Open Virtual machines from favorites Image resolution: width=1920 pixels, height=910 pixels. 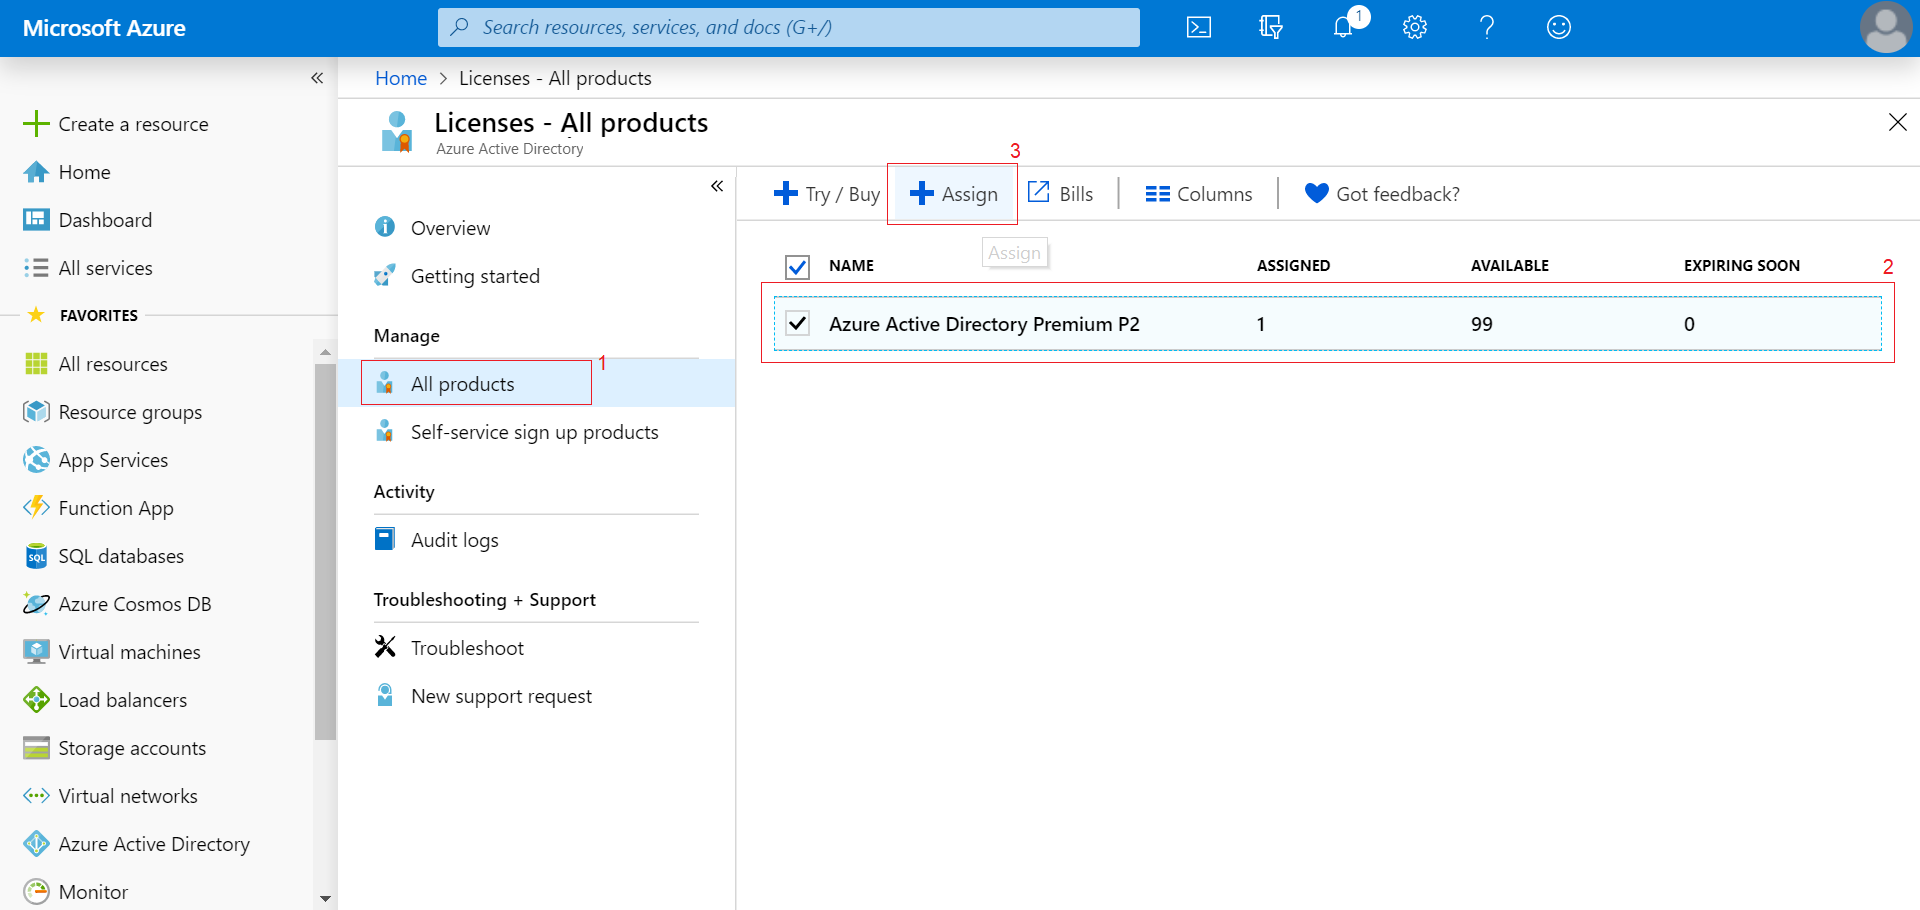pyautogui.click(x=129, y=652)
